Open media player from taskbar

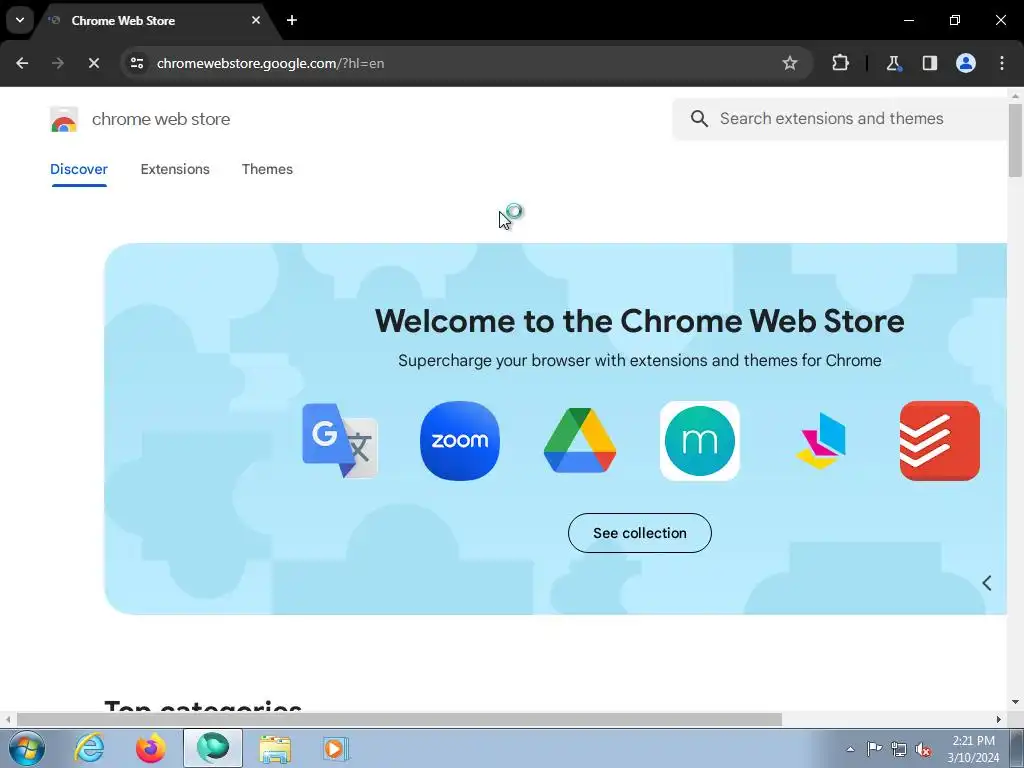[336, 748]
